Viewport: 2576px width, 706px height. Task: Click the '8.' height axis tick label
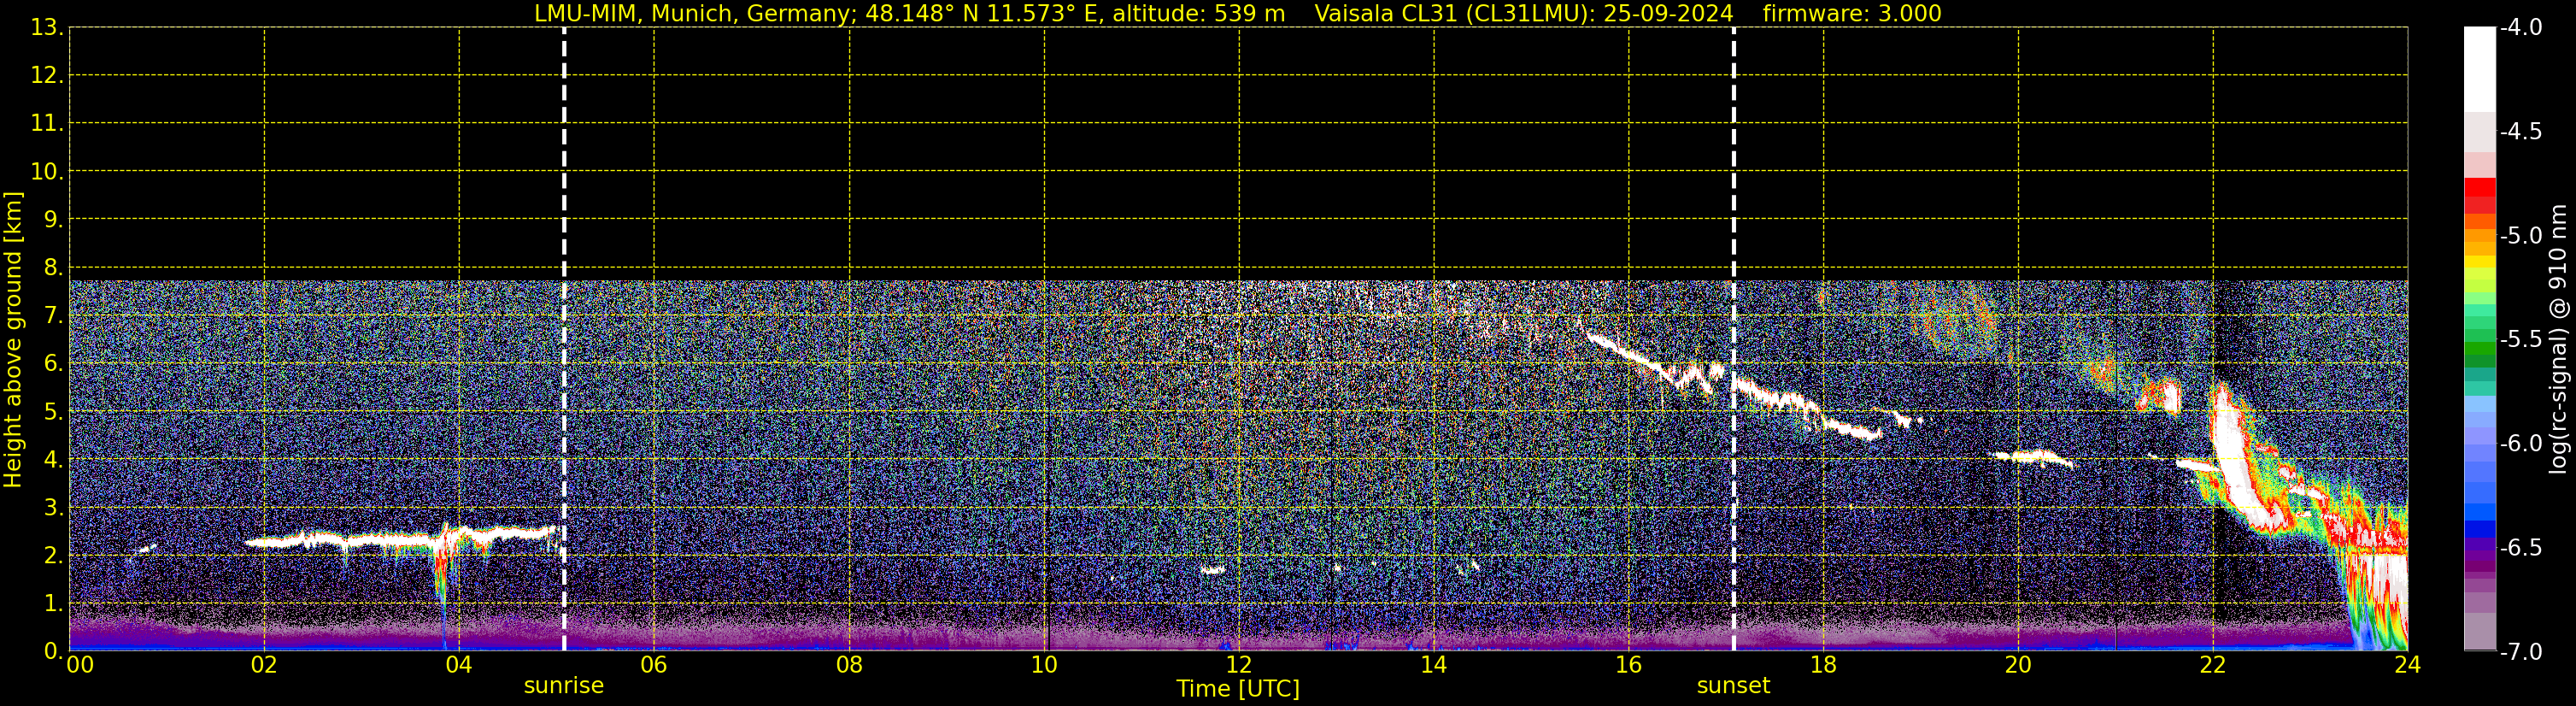coord(53,268)
